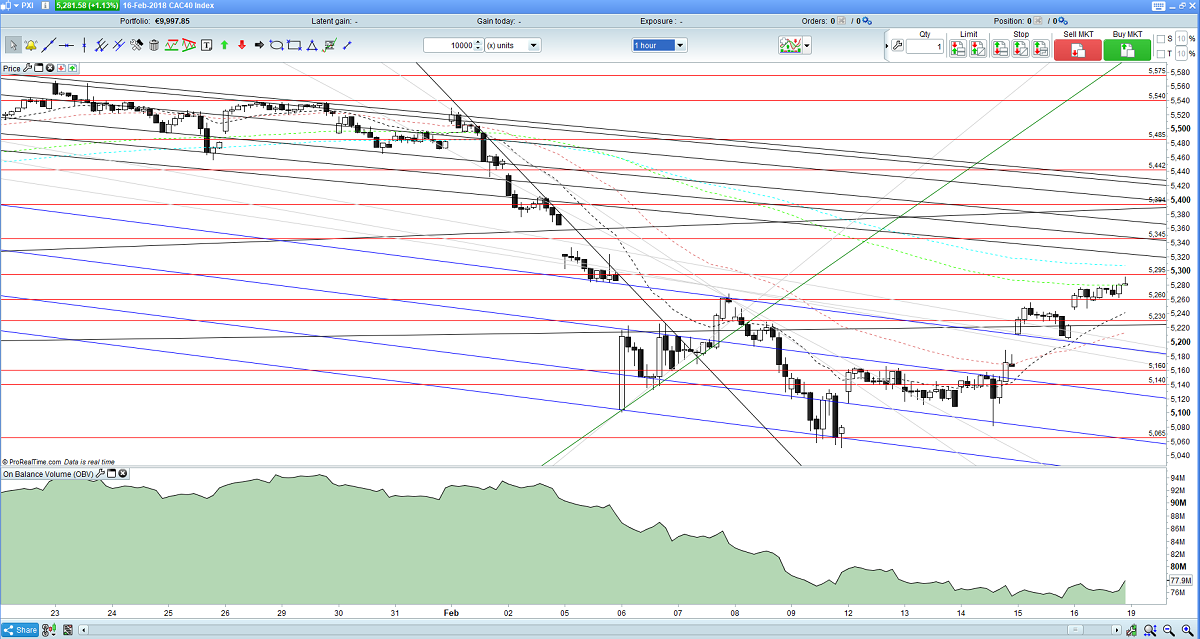Click the green up arrow Price panel icon
This screenshot has width=1200, height=639.
tap(72, 68)
